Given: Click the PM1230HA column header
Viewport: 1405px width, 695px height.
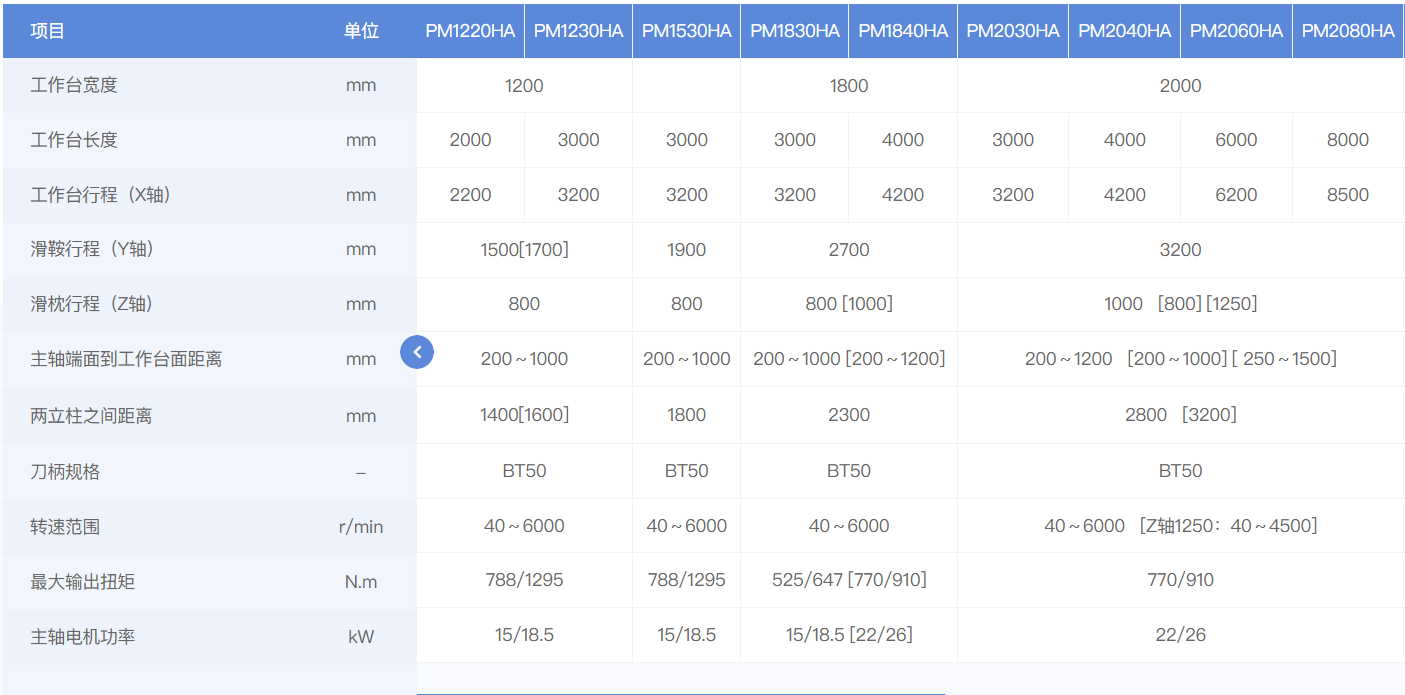Looking at the screenshot, I should click(x=578, y=31).
